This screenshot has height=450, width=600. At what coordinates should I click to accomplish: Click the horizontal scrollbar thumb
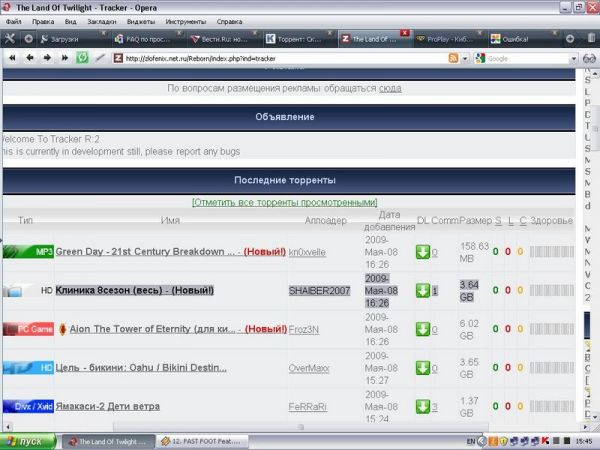[300, 426]
